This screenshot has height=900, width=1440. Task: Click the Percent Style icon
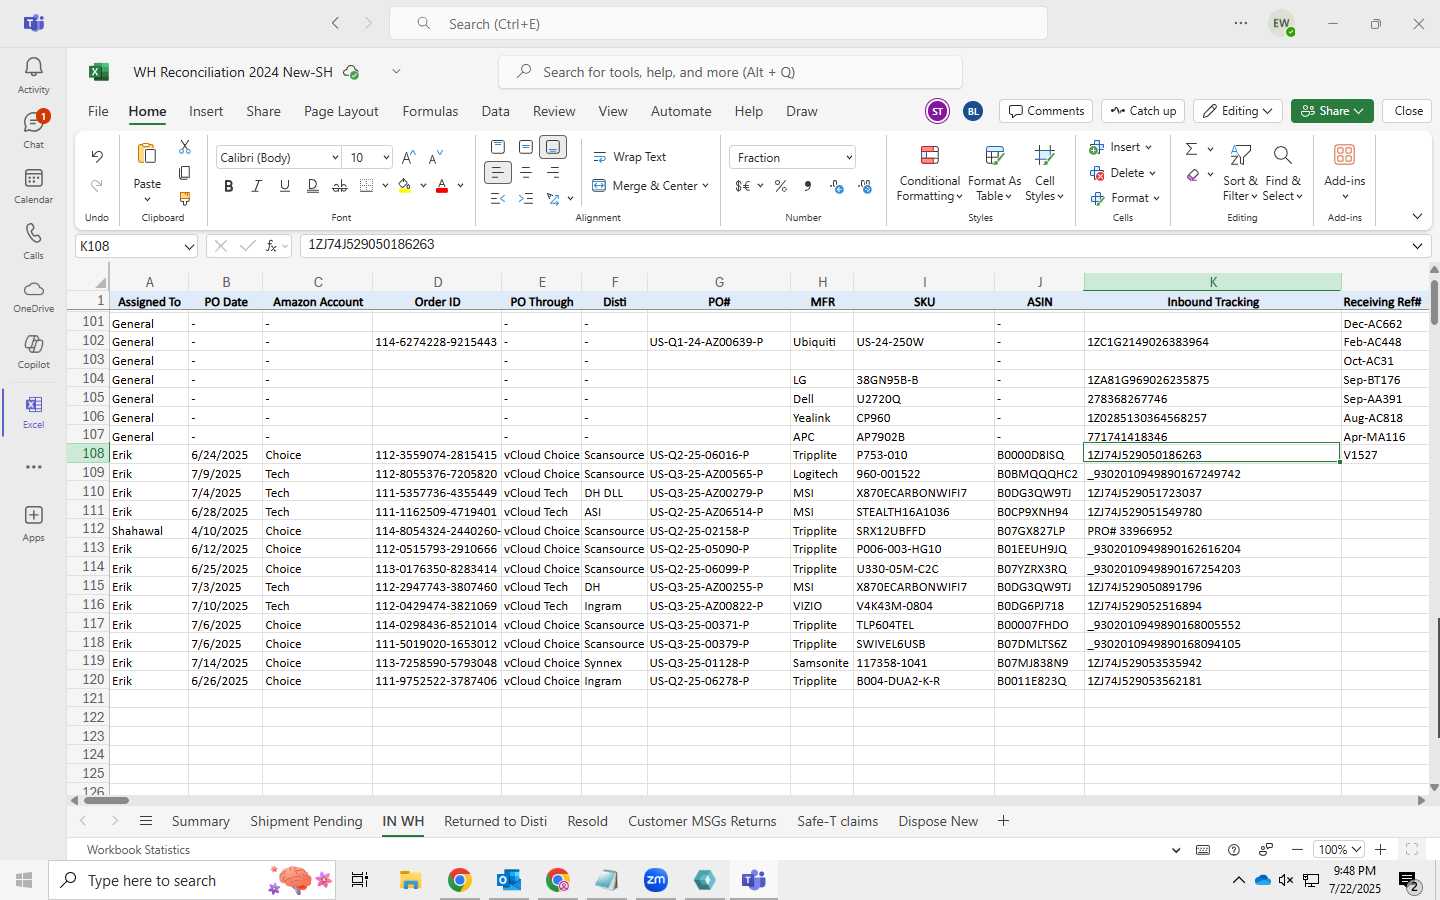pyautogui.click(x=781, y=186)
